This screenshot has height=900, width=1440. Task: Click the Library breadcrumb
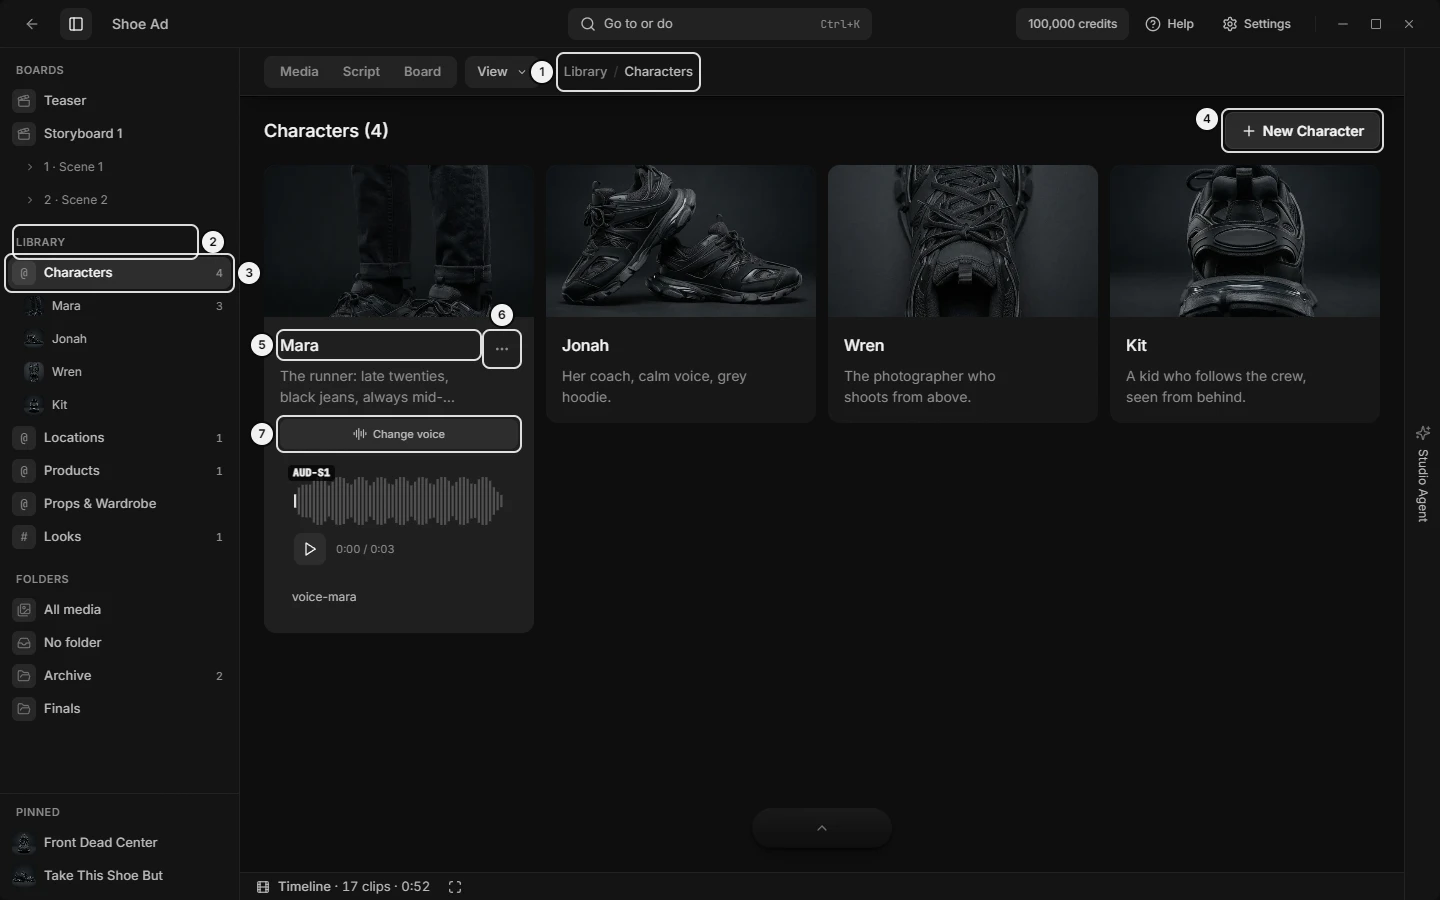[585, 72]
